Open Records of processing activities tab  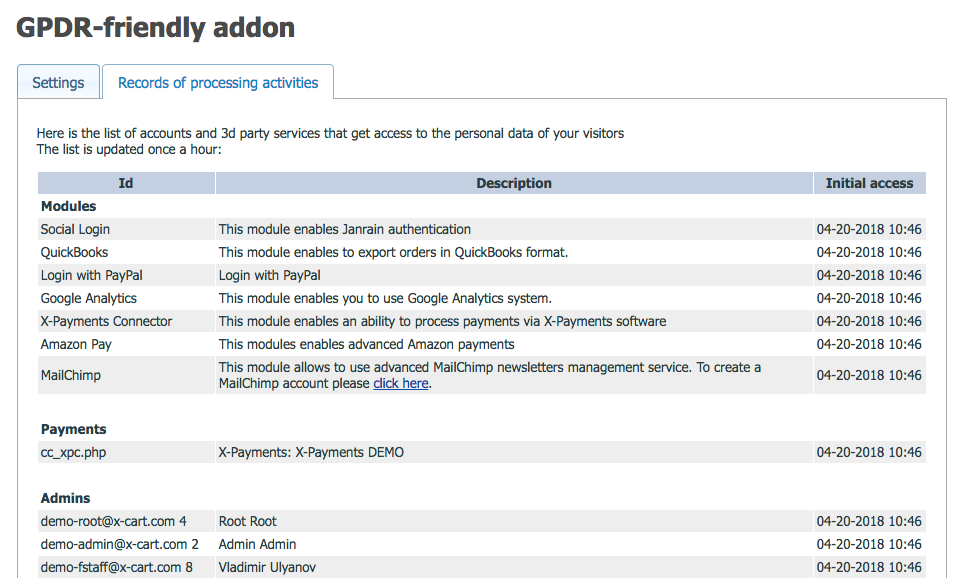pos(218,82)
